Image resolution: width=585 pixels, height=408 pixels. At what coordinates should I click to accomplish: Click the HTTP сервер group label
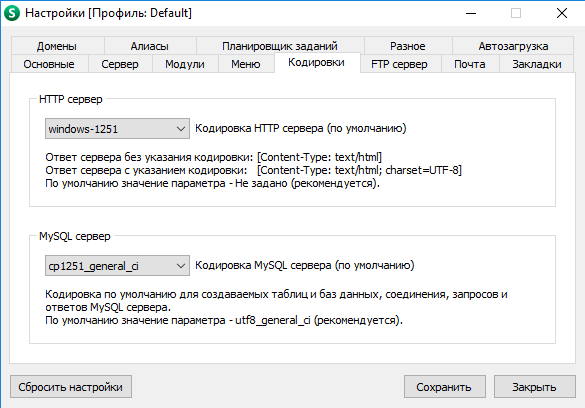71,99
